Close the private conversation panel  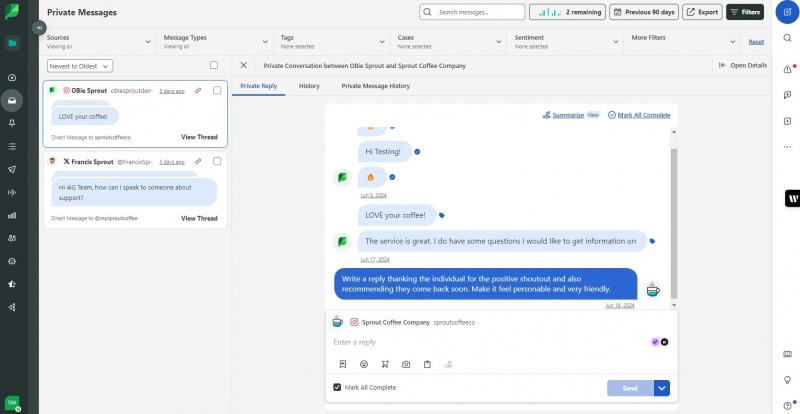pos(243,65)
